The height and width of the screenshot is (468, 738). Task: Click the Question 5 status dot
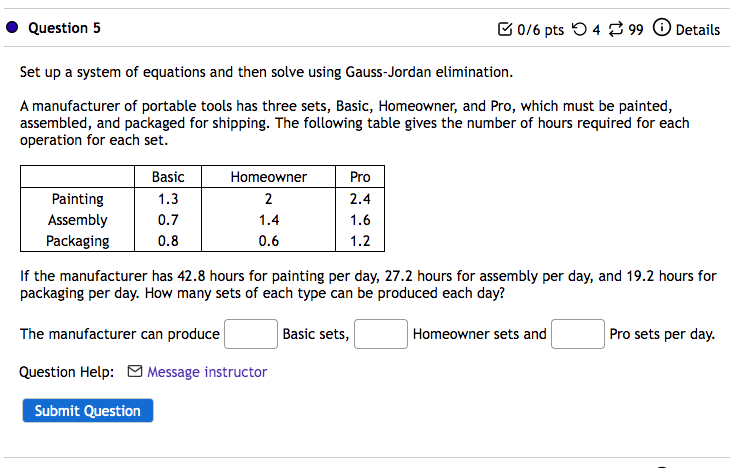tap(13, 29)
